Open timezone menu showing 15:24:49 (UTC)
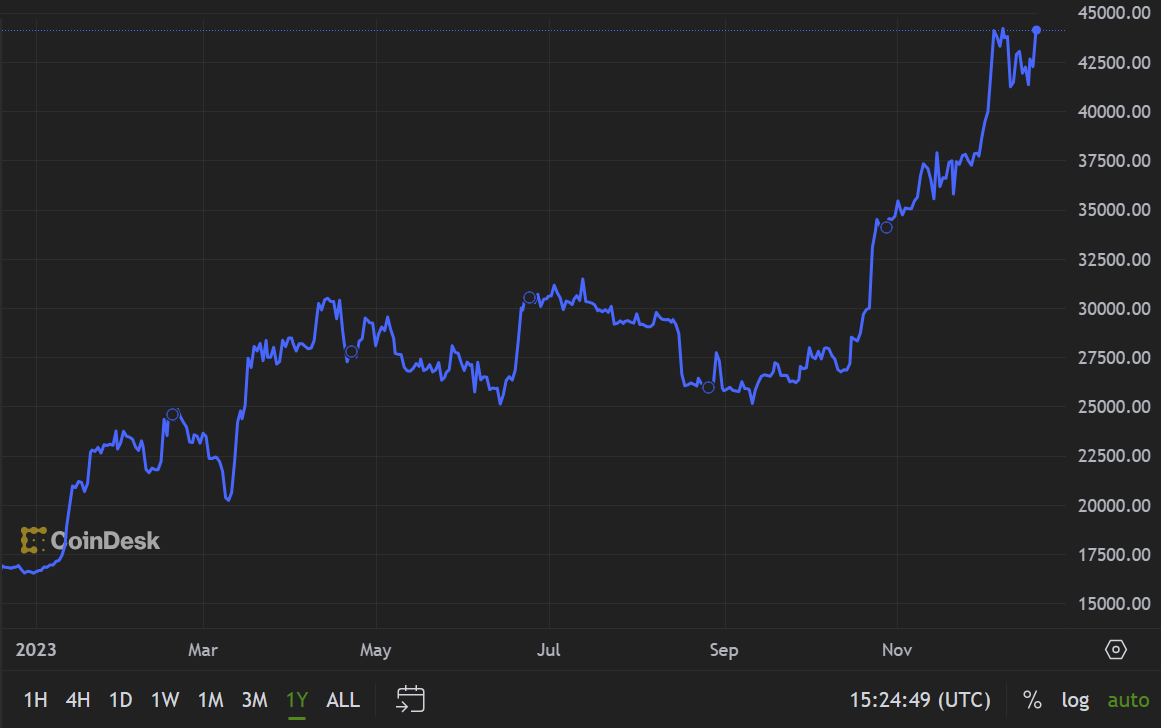The width and height of the screenshot is (1161, 728). [x=920, y=700]
